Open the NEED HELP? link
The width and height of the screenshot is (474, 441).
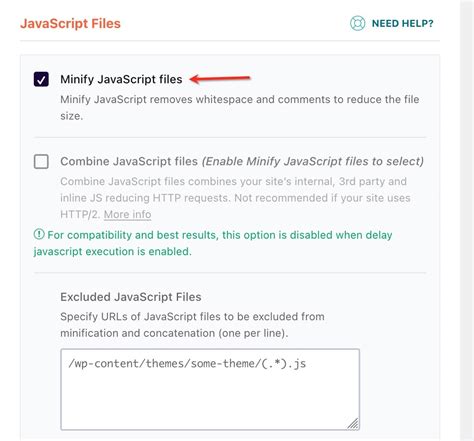click(402, 23)
